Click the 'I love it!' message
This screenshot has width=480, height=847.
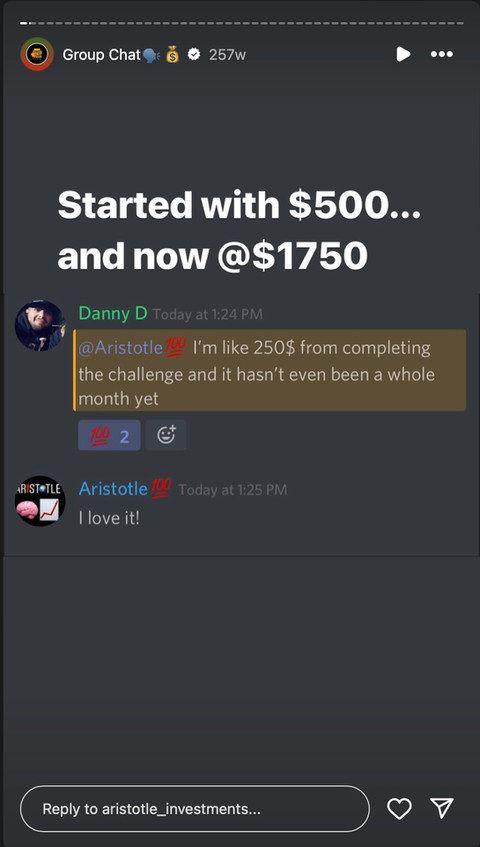109,519
